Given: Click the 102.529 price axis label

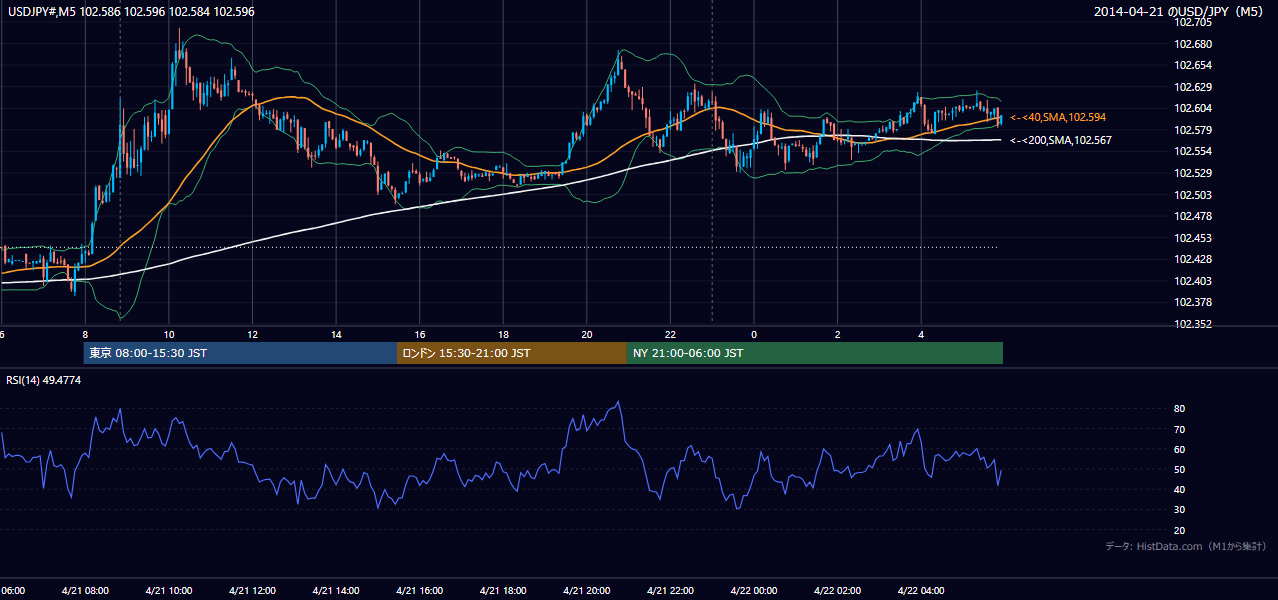Looking at the screenshot, I should pos(1192,173).
